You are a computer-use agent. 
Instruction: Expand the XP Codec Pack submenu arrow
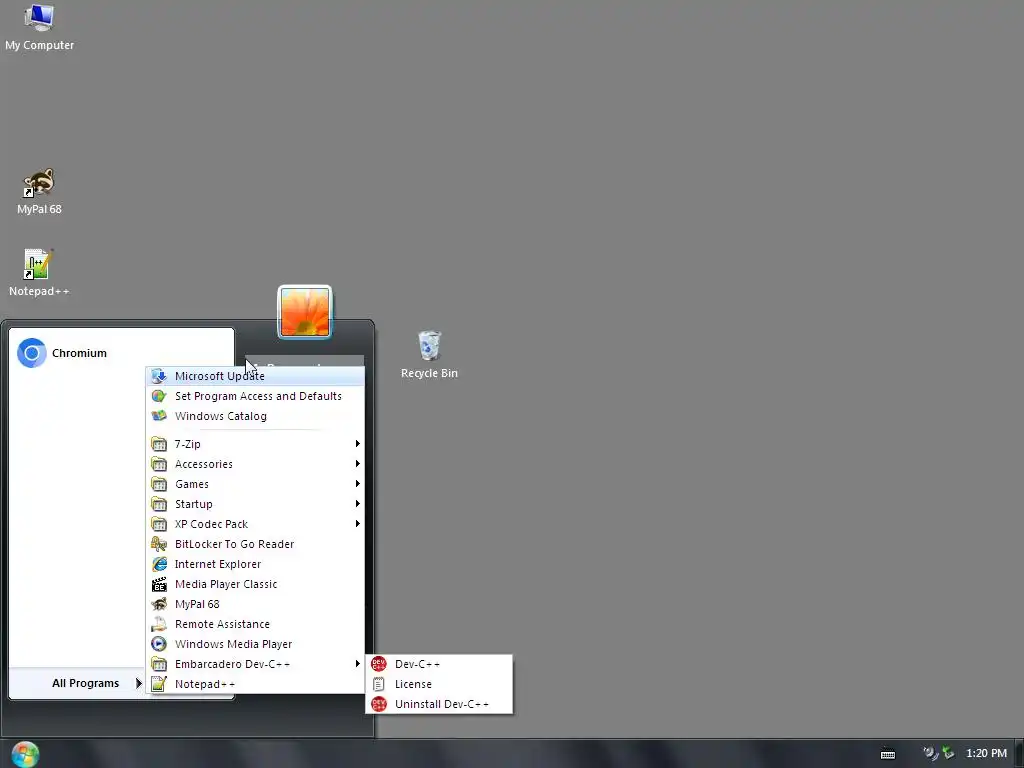click(358, 524)
